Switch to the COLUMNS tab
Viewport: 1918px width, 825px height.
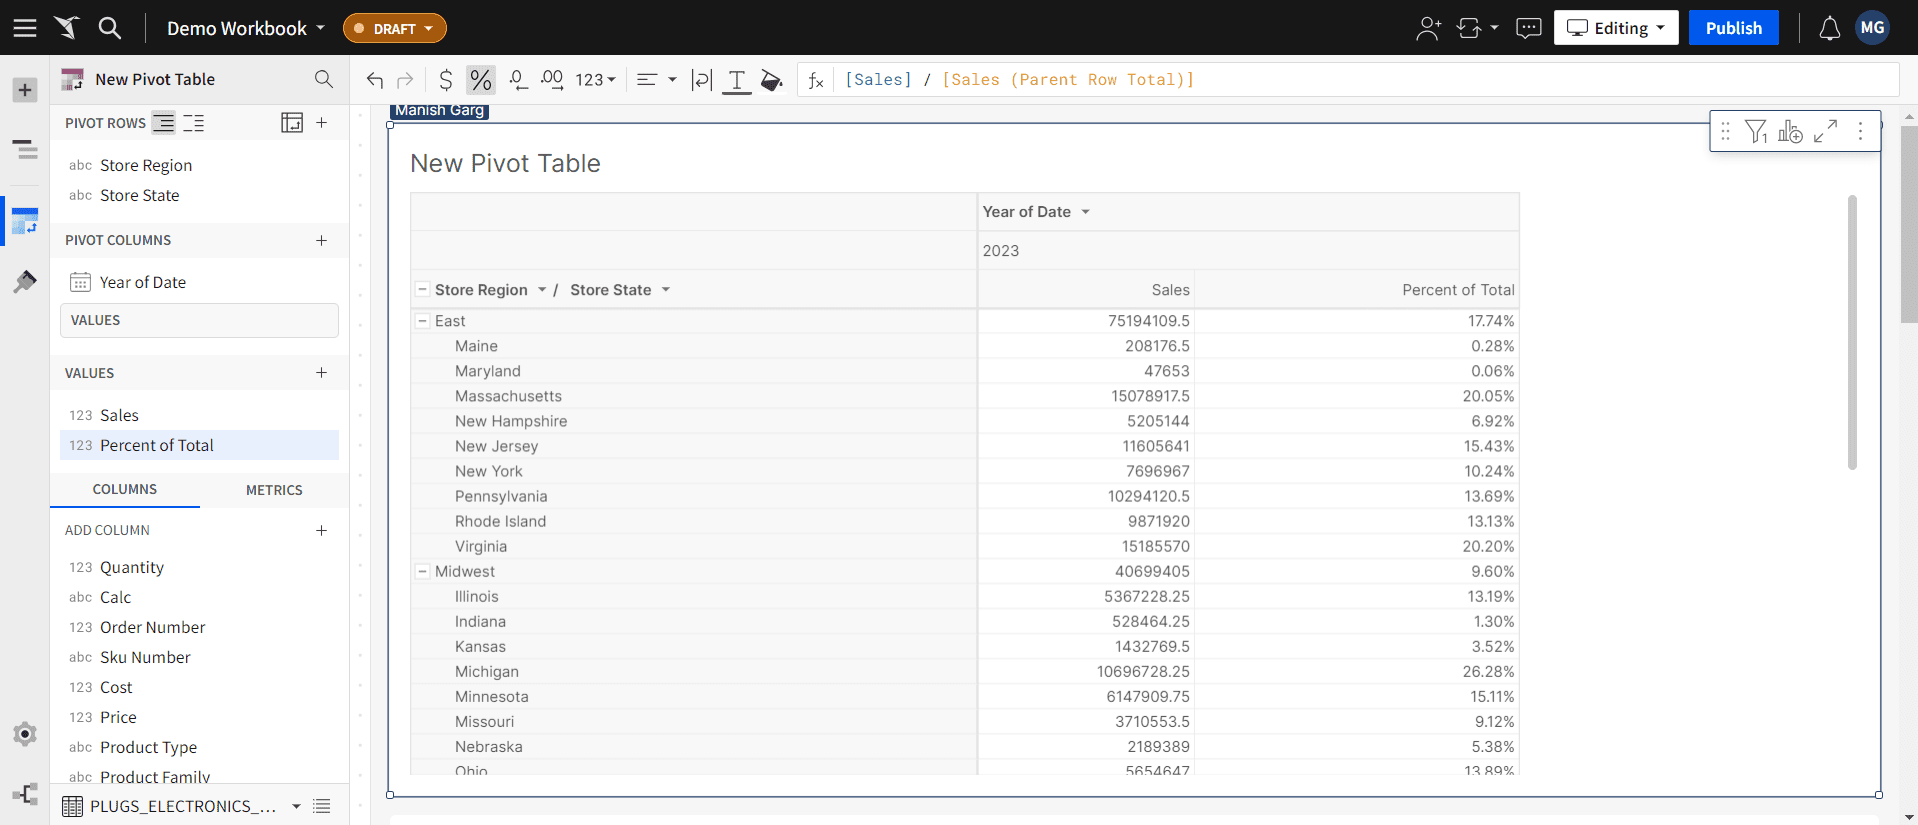tap(125, 490)
